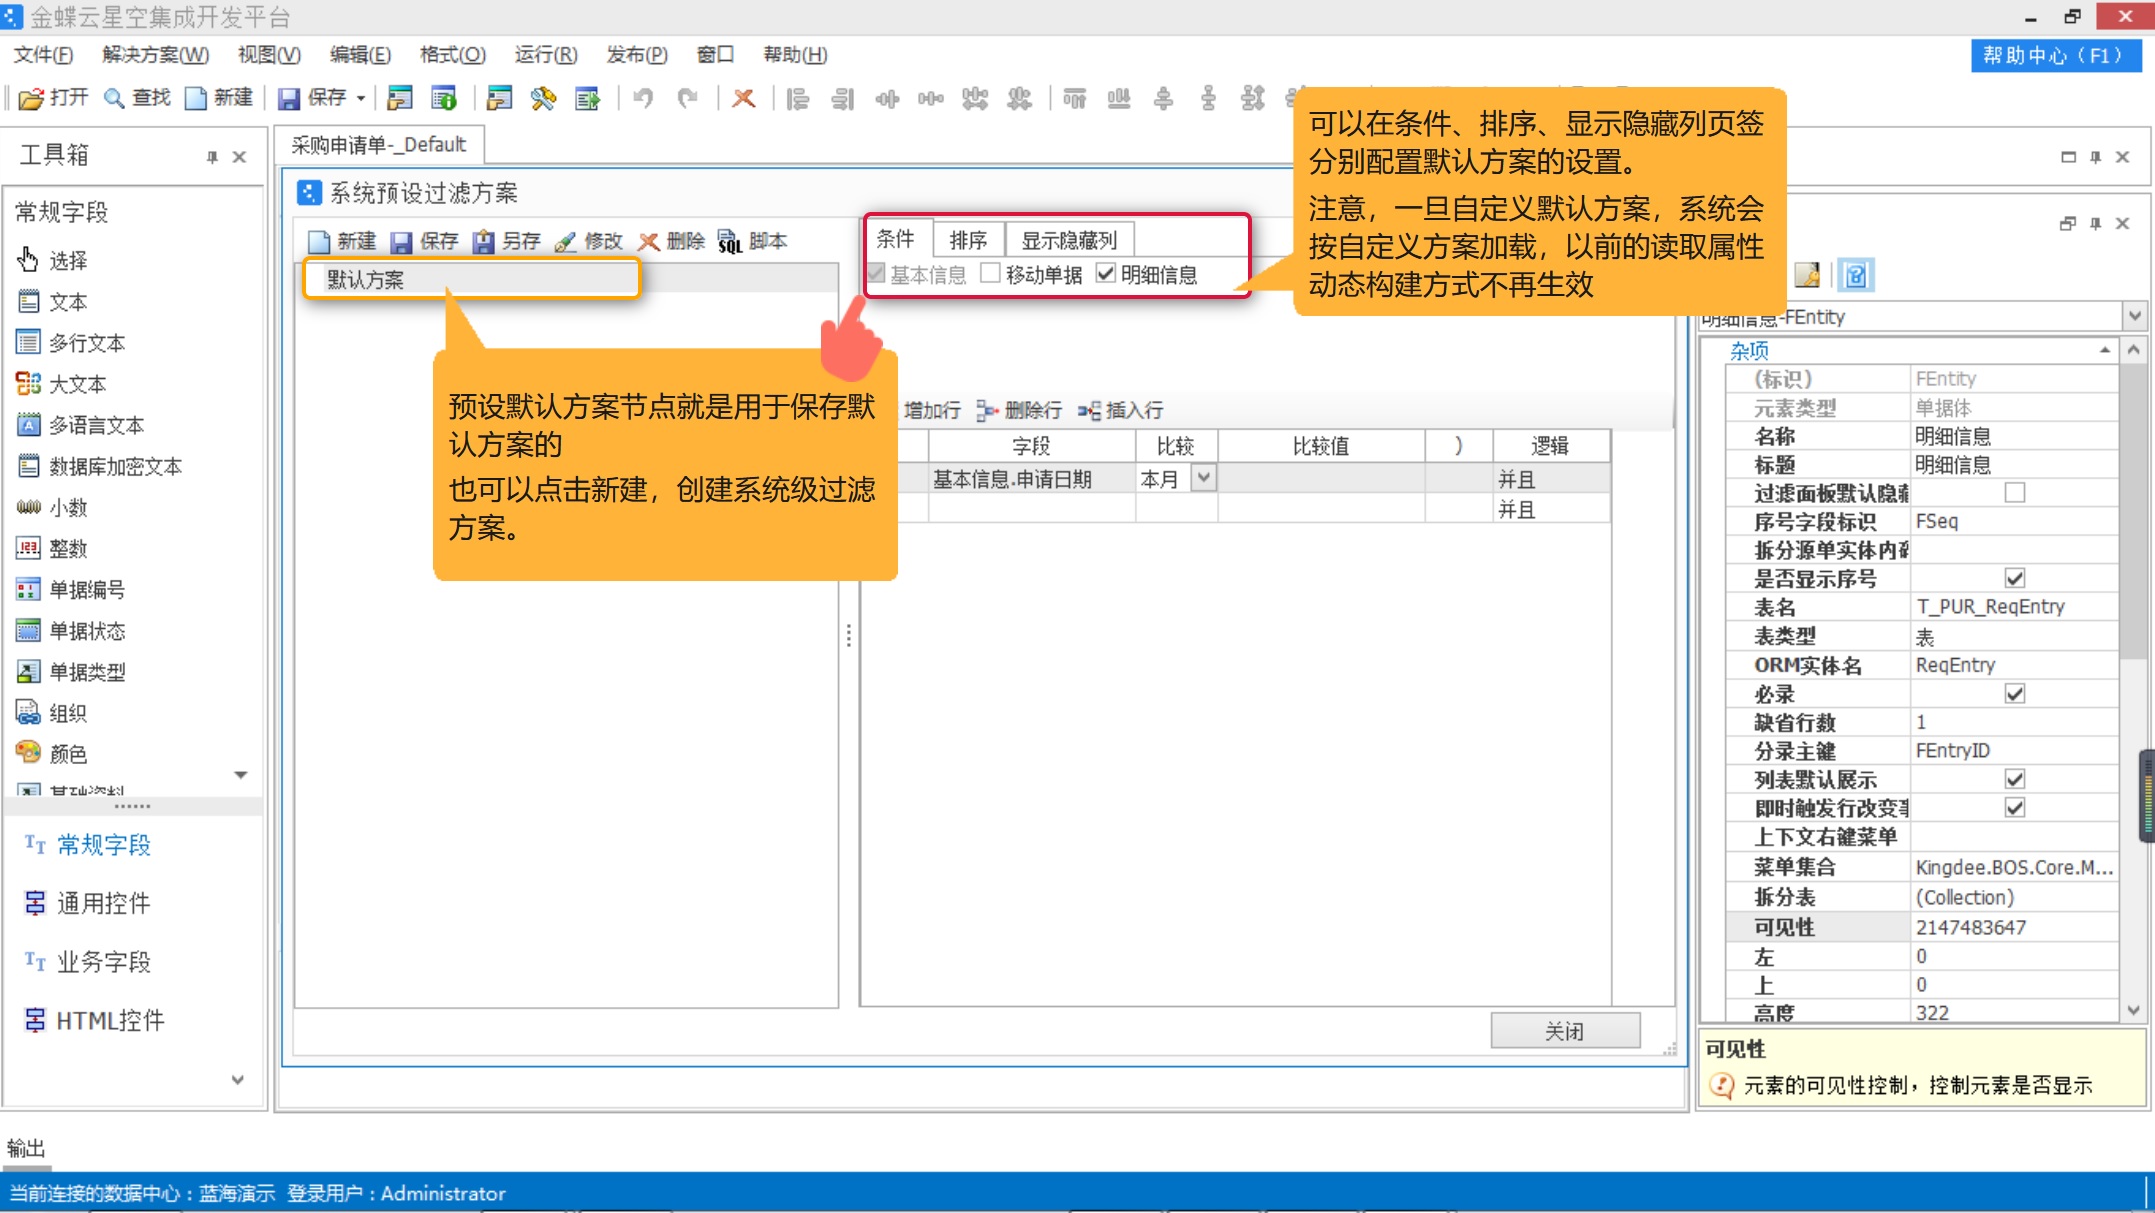The height and width of the screenshot is (1213, 2155).
Task: Click the 打开 (Open) toolbar icon
Action: [31, 98]
